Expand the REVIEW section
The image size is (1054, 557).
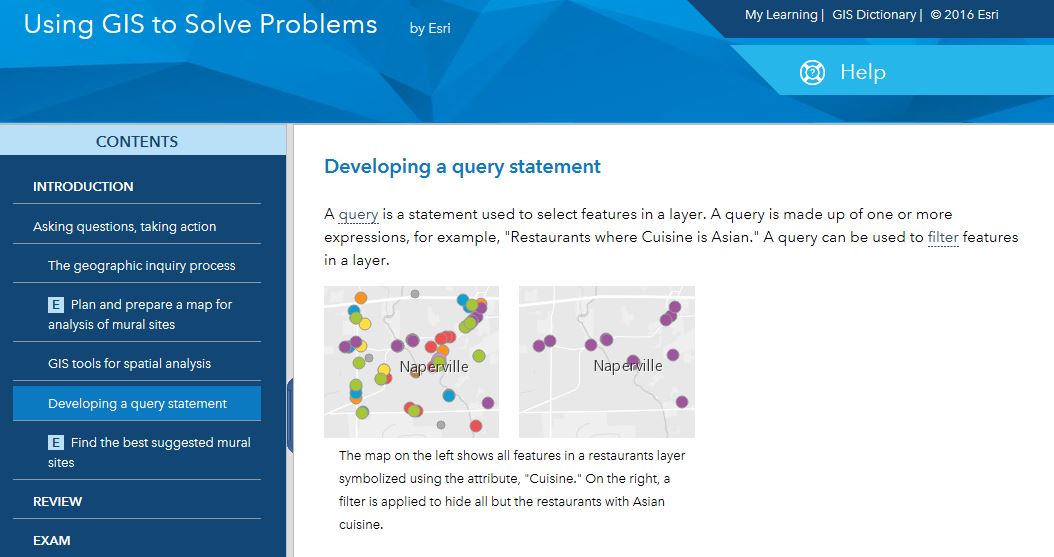[58, 501]
